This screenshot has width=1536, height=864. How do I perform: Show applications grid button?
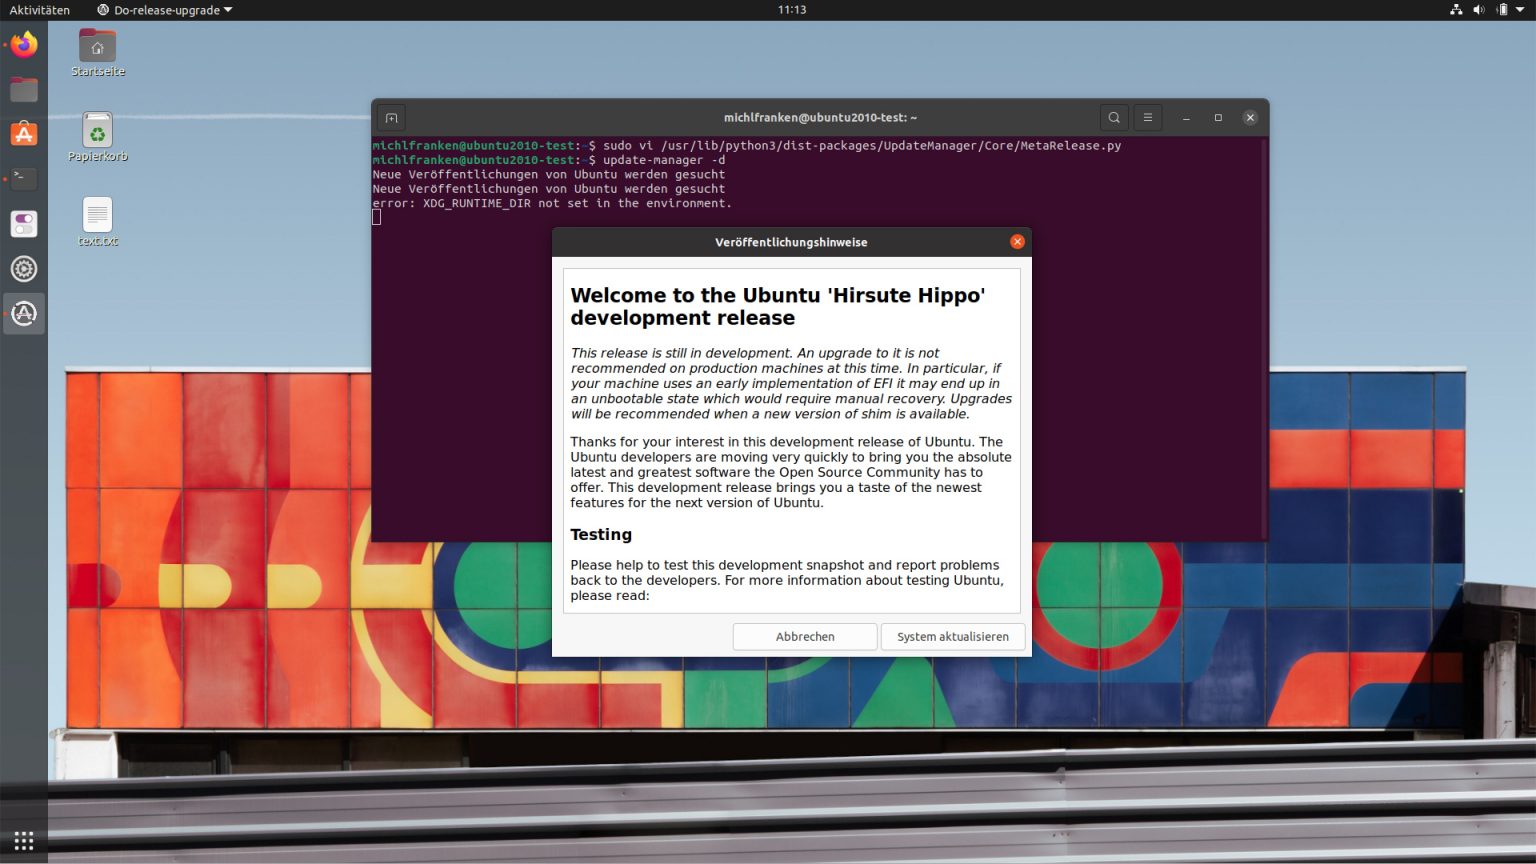(x=24, y=840)
